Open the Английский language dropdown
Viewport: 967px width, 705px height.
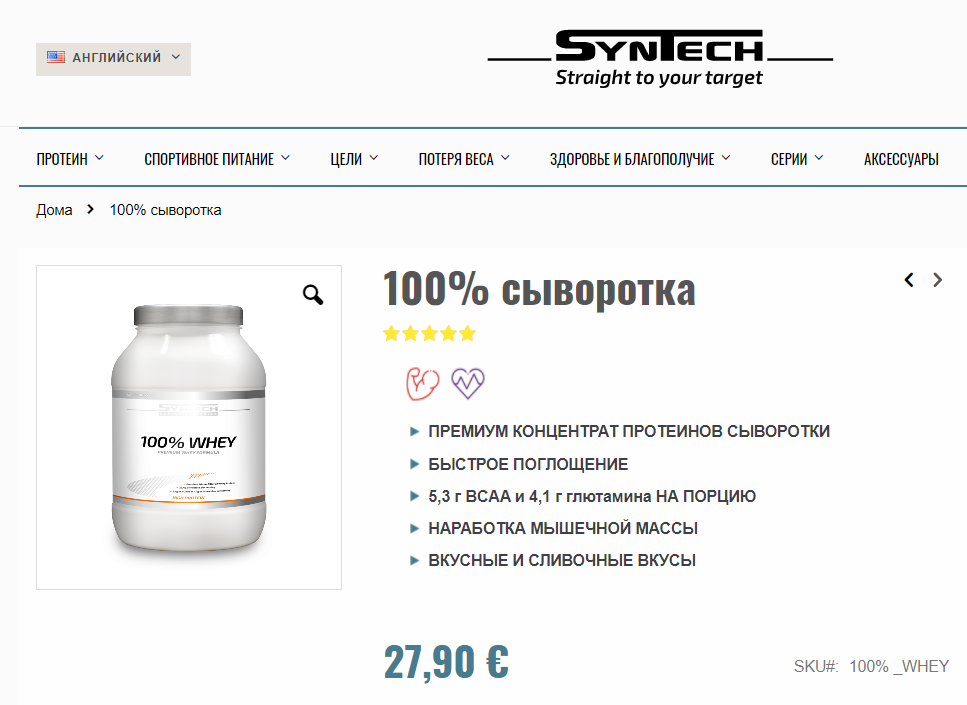coord(113,59)
